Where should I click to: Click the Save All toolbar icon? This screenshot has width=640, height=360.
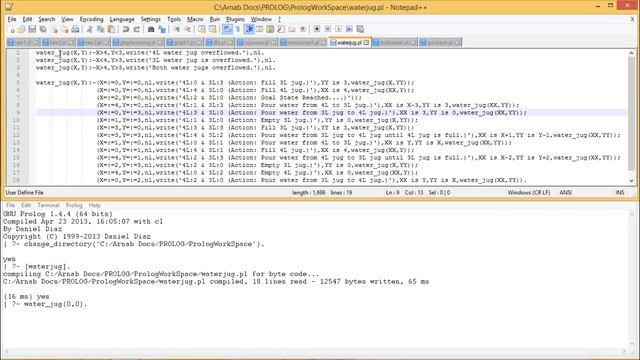tap(43, 29)
